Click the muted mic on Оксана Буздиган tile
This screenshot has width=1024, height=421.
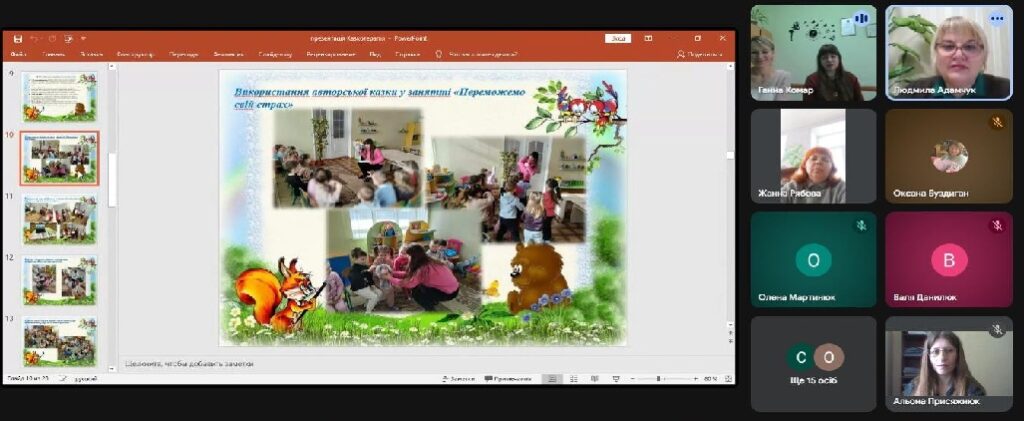pyautogui.click(x=996, y=122)
